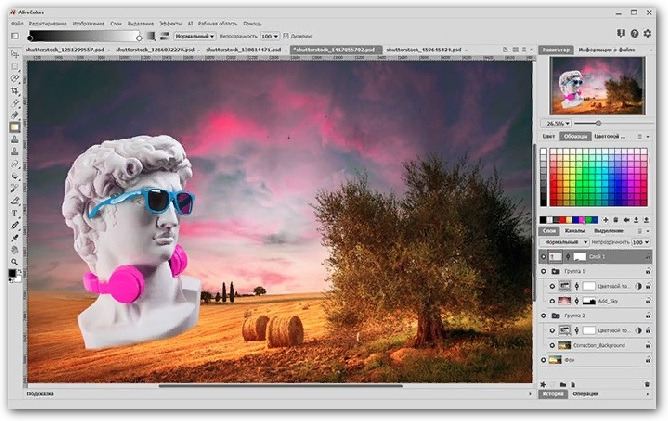
Task: Select the Text tool in left toolbar
Action: (x=15, y=212)
